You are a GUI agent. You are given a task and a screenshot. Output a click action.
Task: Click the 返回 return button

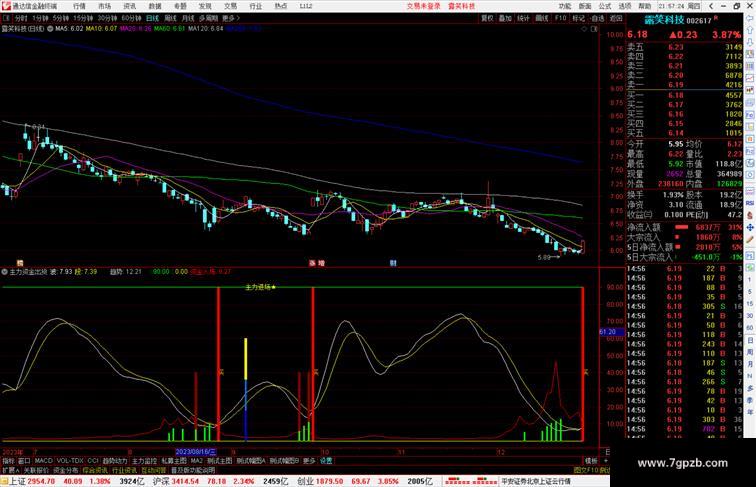(616, 18)
